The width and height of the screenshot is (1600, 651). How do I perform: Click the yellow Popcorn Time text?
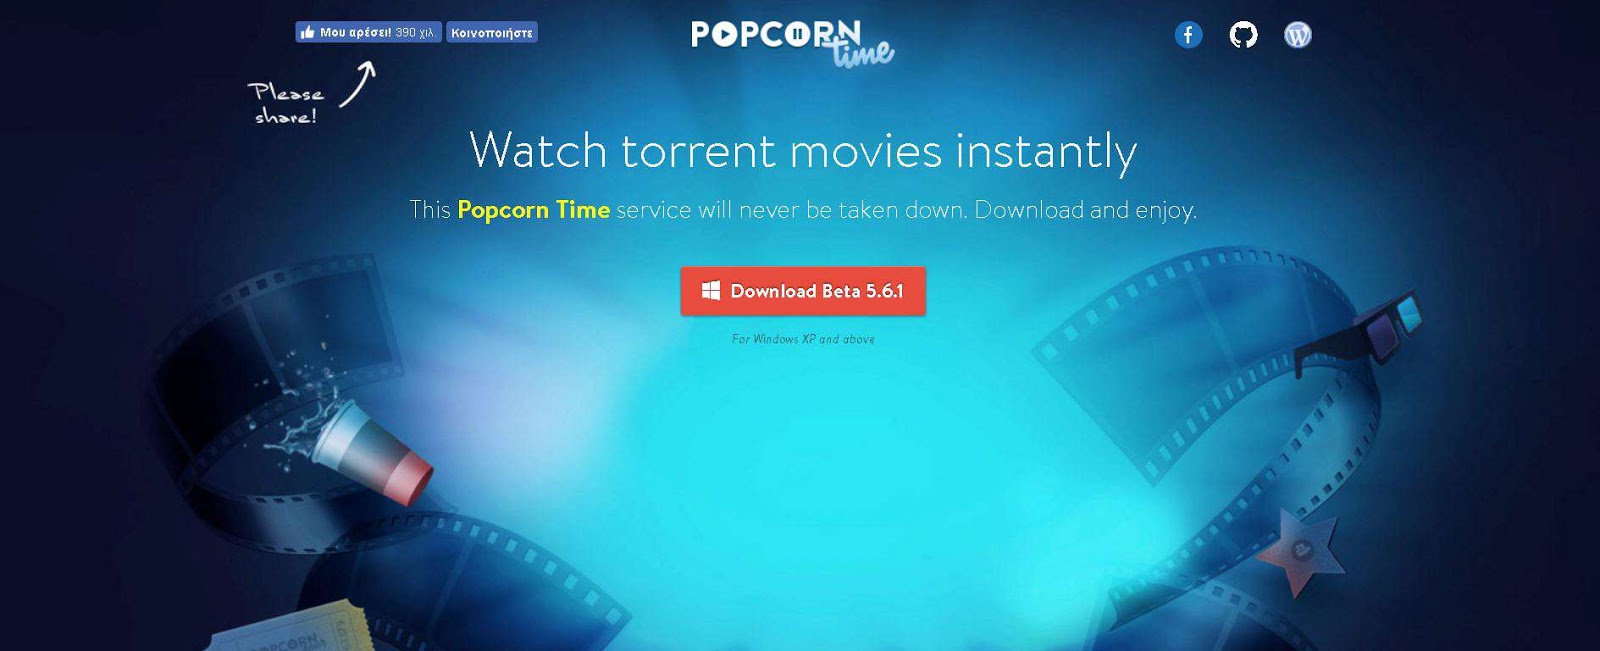pos(533,210)
